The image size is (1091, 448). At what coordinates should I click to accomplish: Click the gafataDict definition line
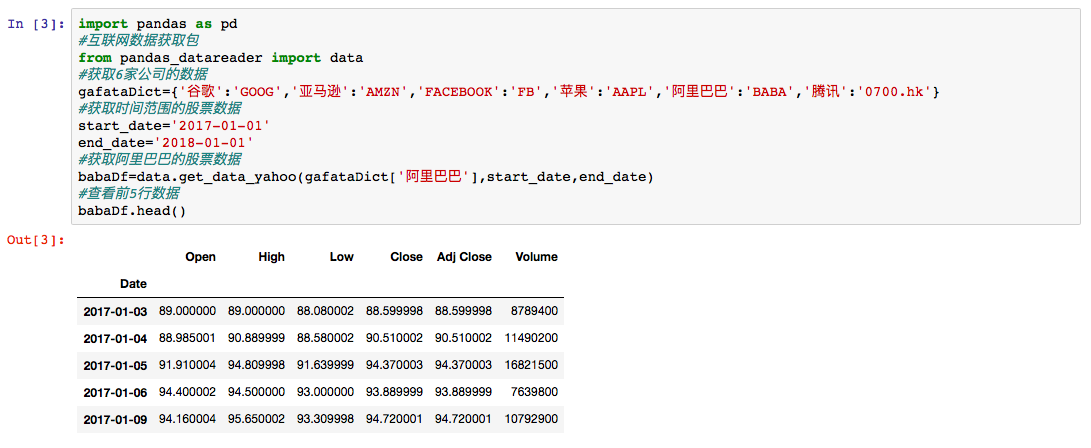509,92
